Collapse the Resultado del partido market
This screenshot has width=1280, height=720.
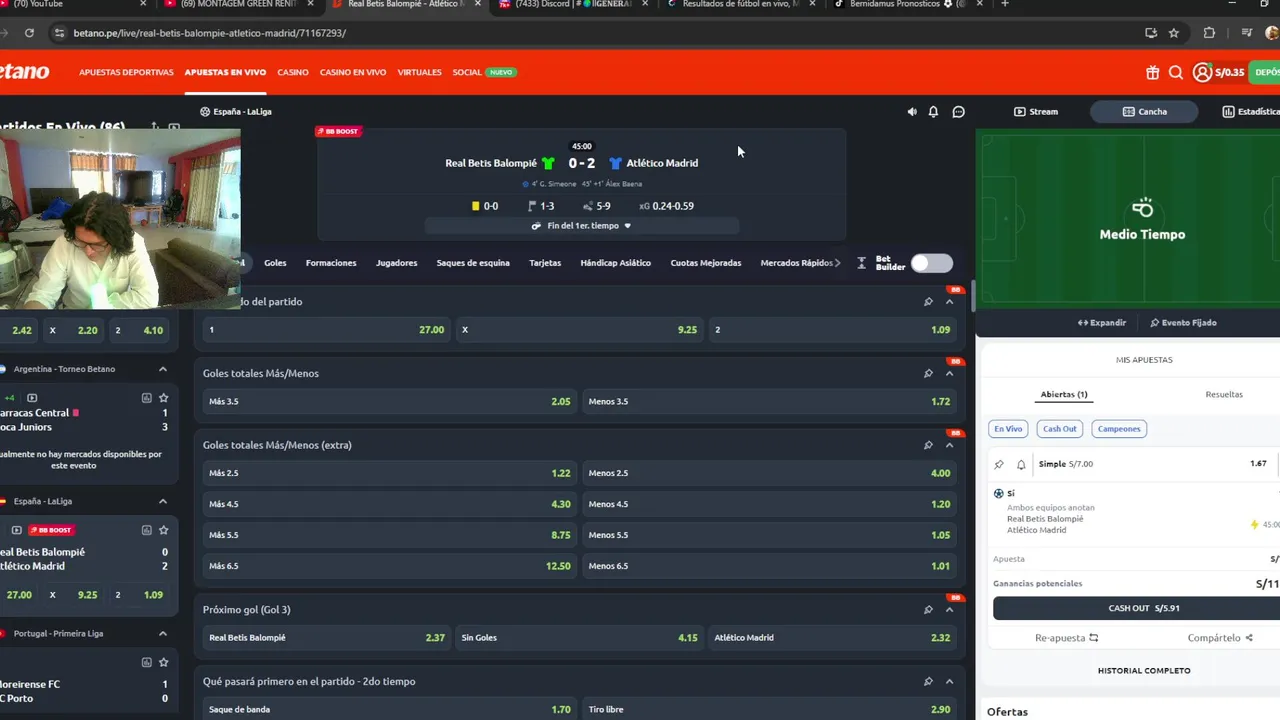(949, 301)
